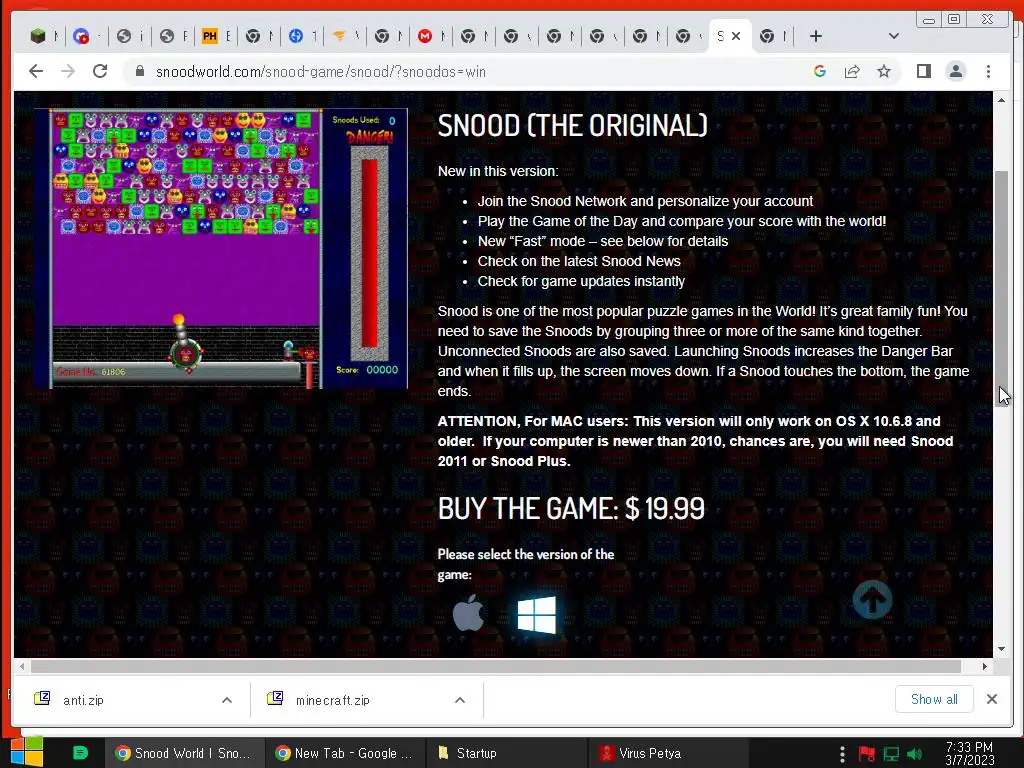This screenshot has width=1024, height=768.
Task: Click the scroll-to-top arrow button
Action: click(872, 600)
